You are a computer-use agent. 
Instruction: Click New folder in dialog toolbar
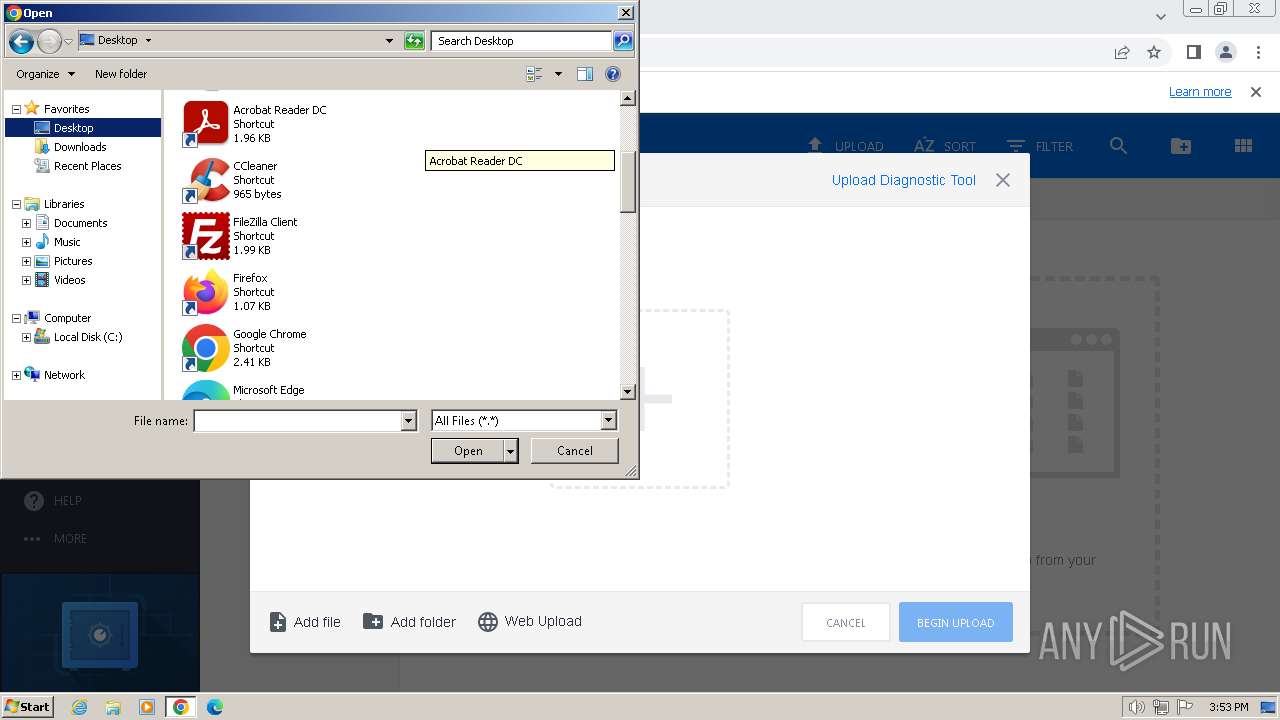121,74
